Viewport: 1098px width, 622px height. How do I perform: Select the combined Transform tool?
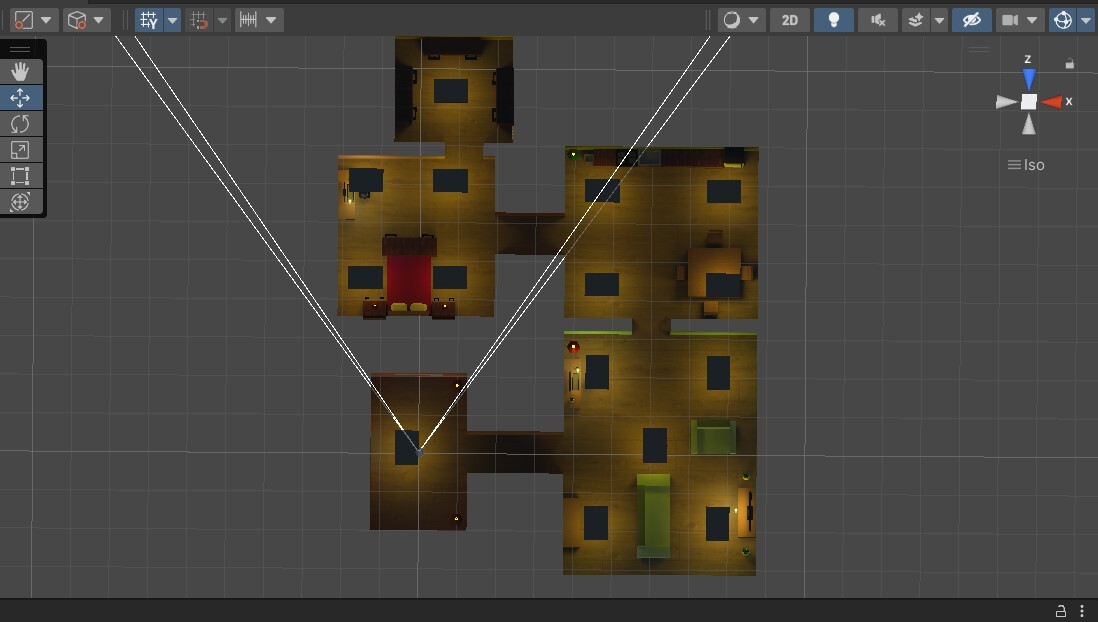[20, 202]
